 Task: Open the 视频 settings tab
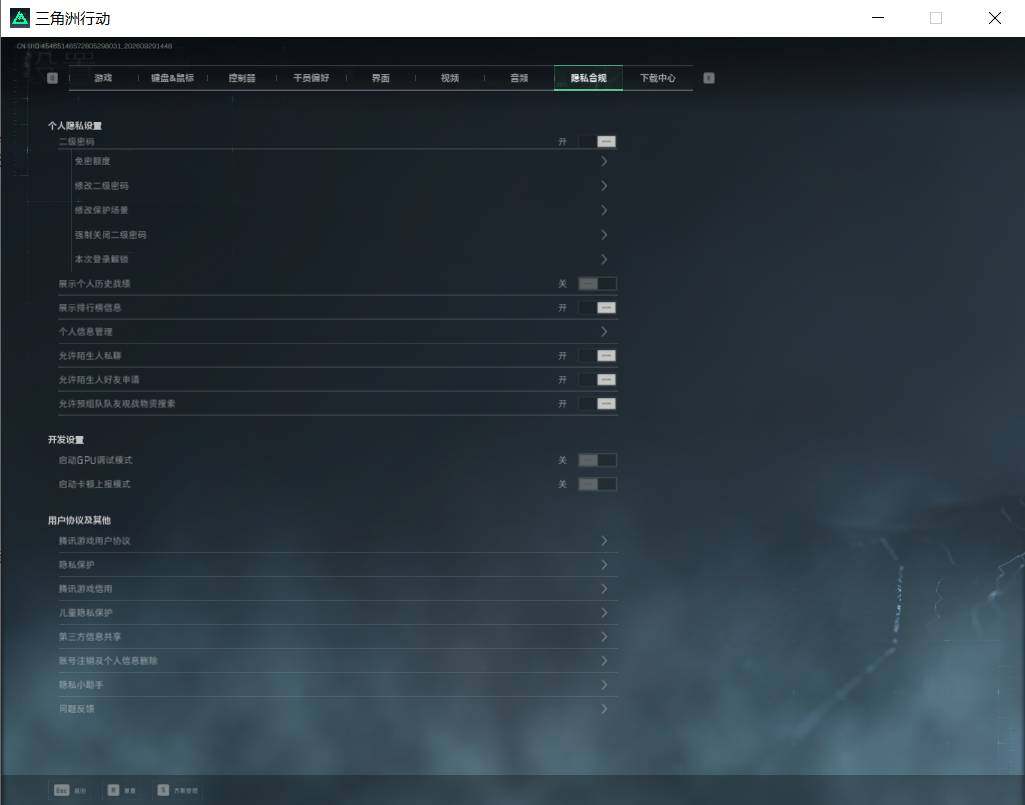(x=450, y=78)
